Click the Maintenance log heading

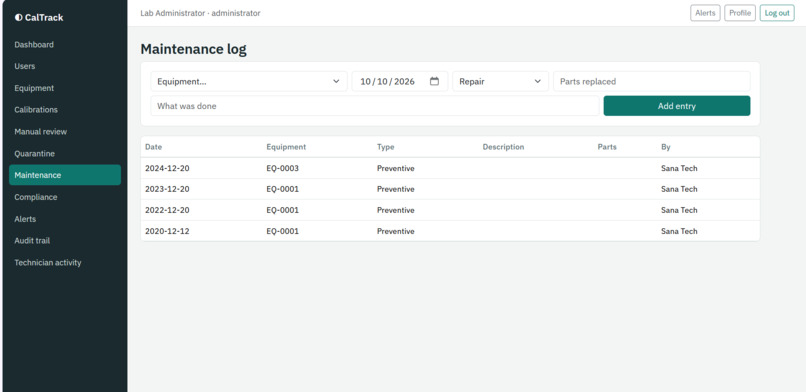coord(193,49)
